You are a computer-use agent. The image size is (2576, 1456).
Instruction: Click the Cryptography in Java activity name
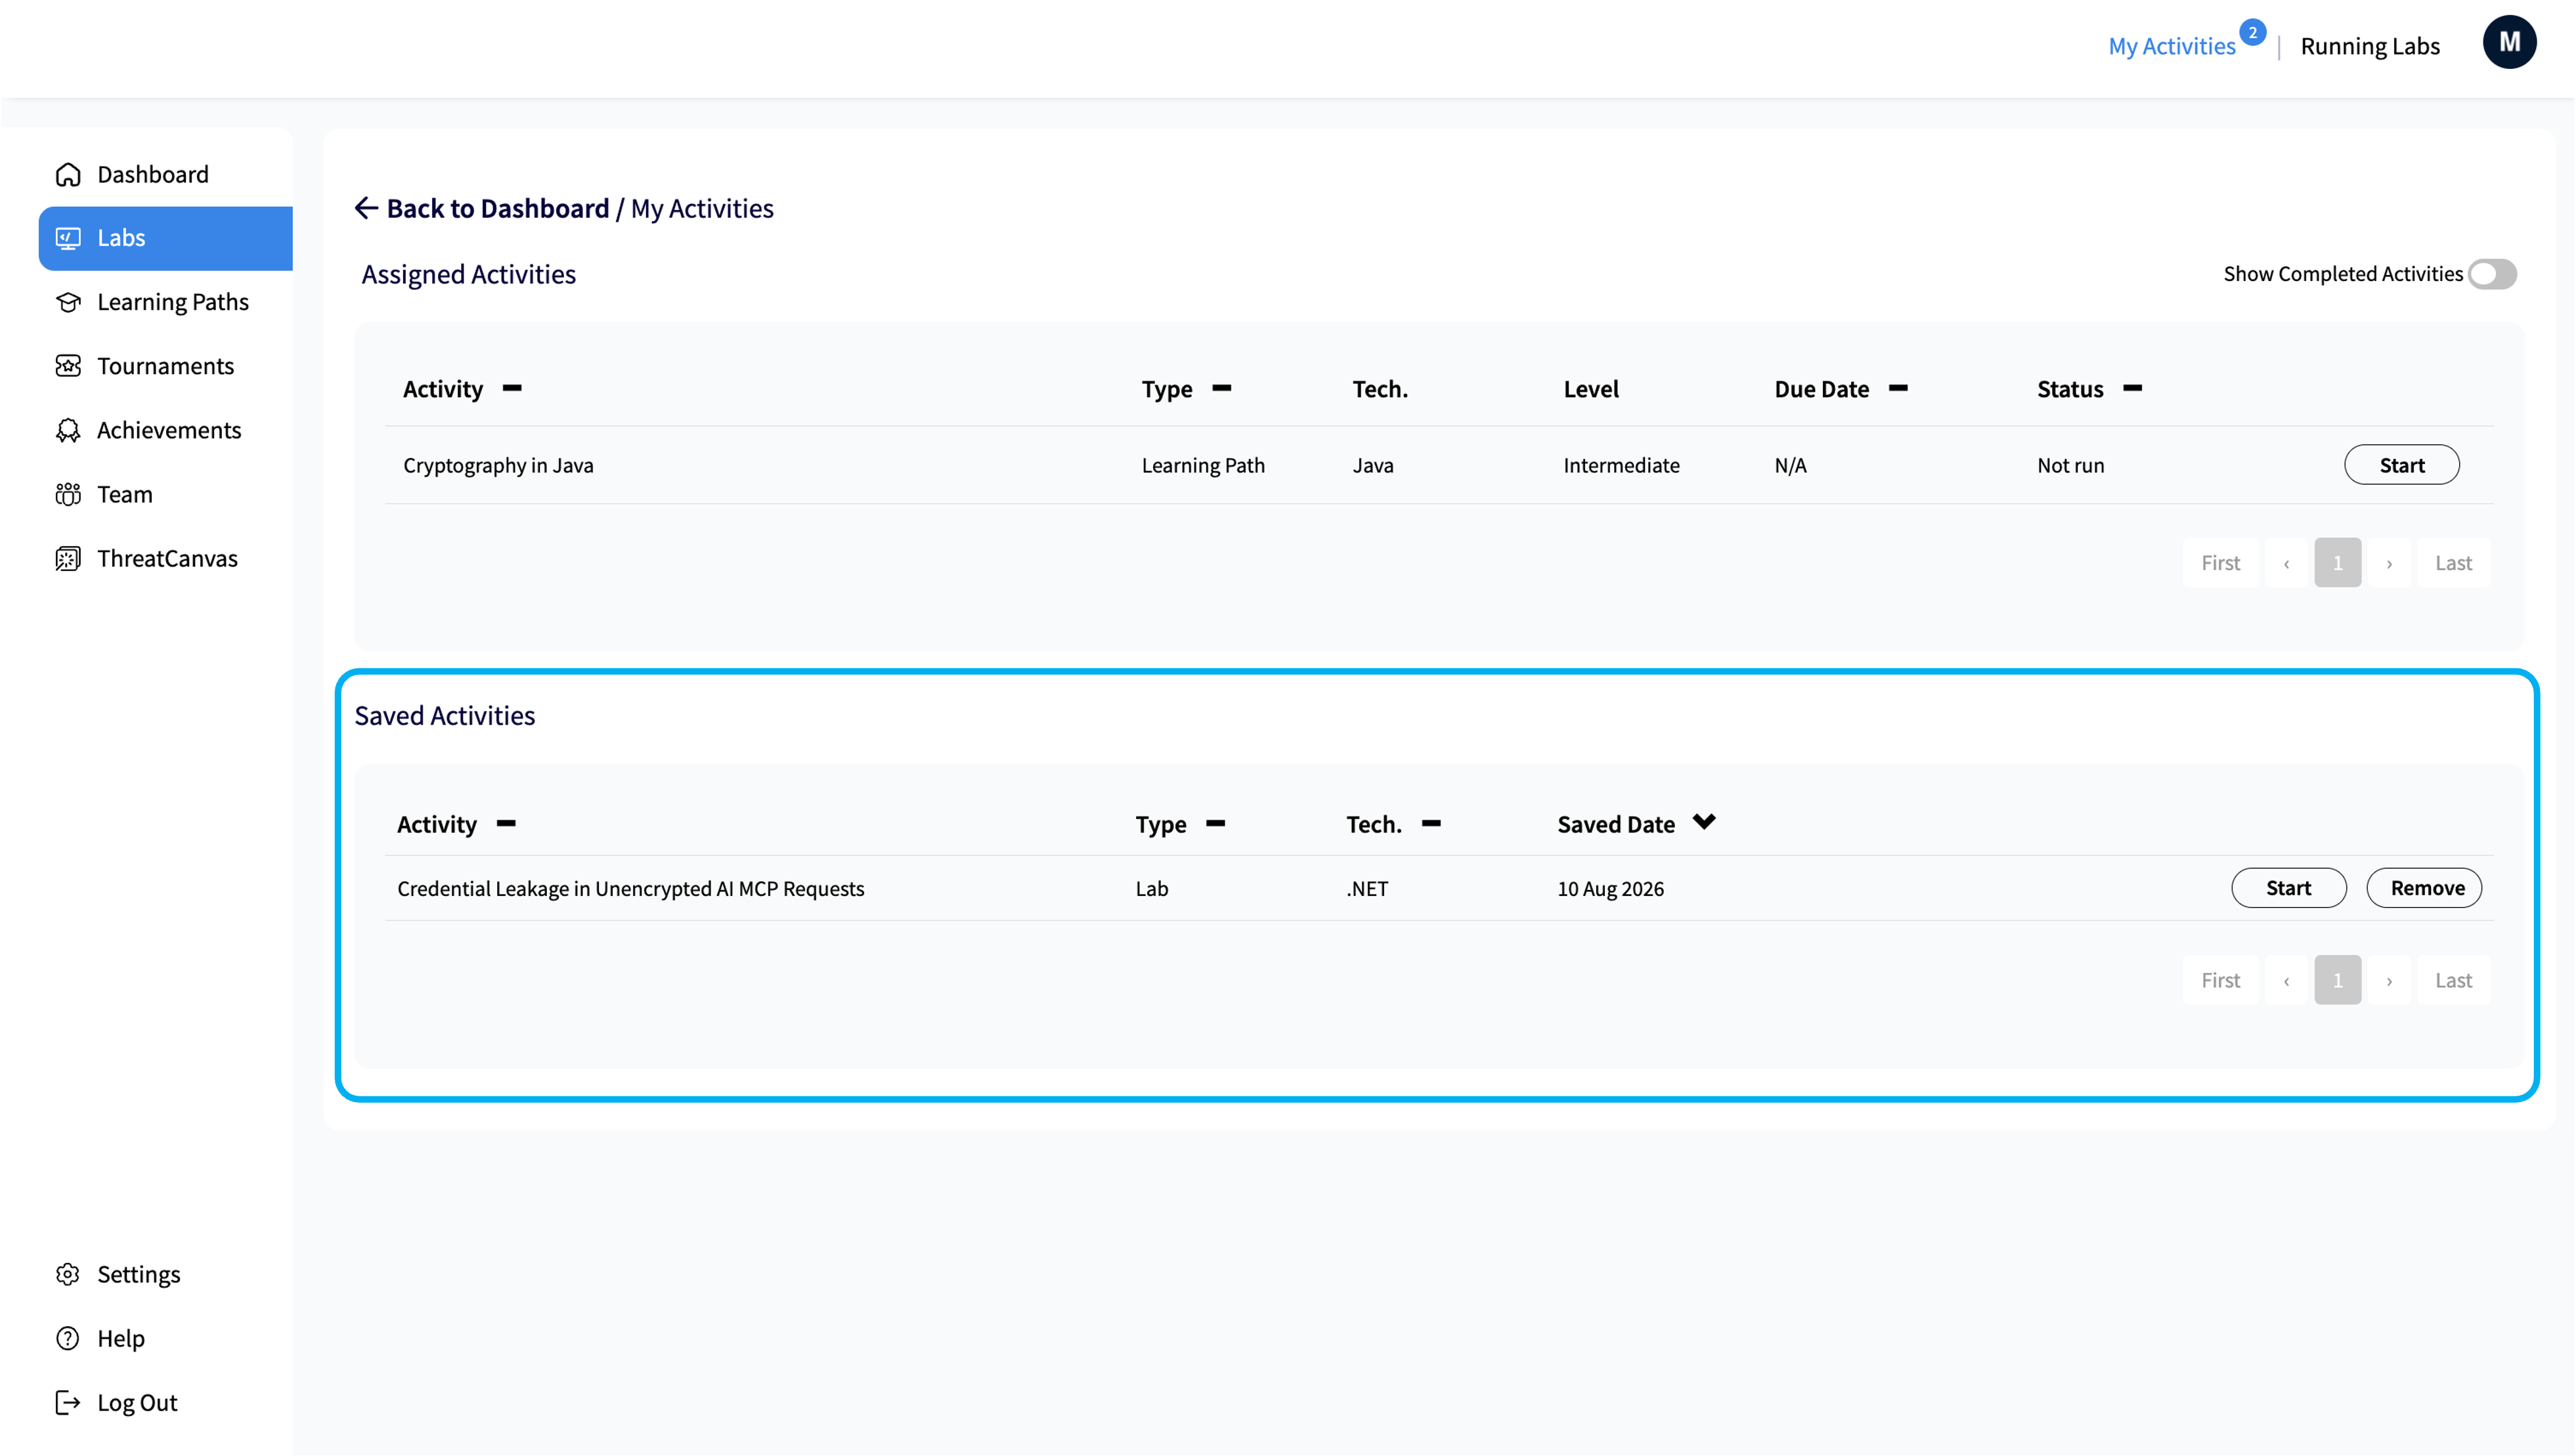[x=498, y=465]
